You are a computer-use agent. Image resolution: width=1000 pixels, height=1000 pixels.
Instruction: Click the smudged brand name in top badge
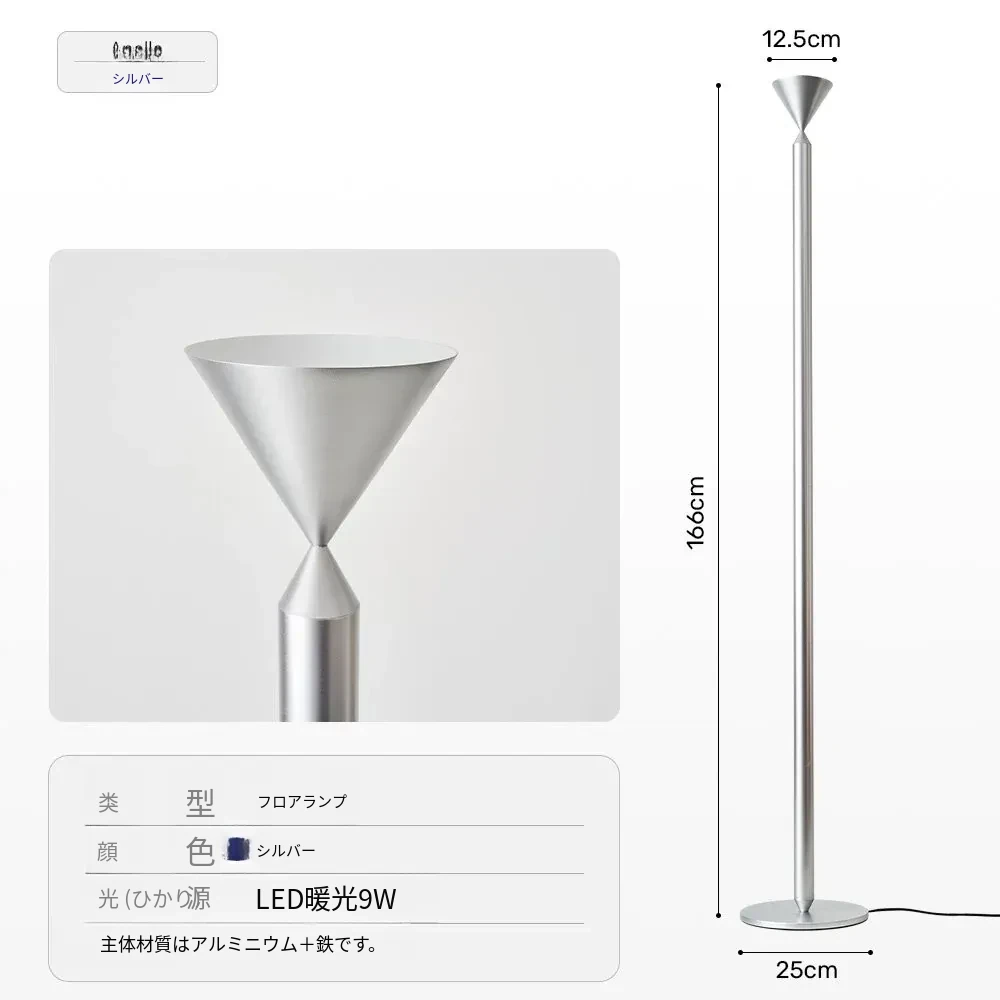(x=137, y=50)
